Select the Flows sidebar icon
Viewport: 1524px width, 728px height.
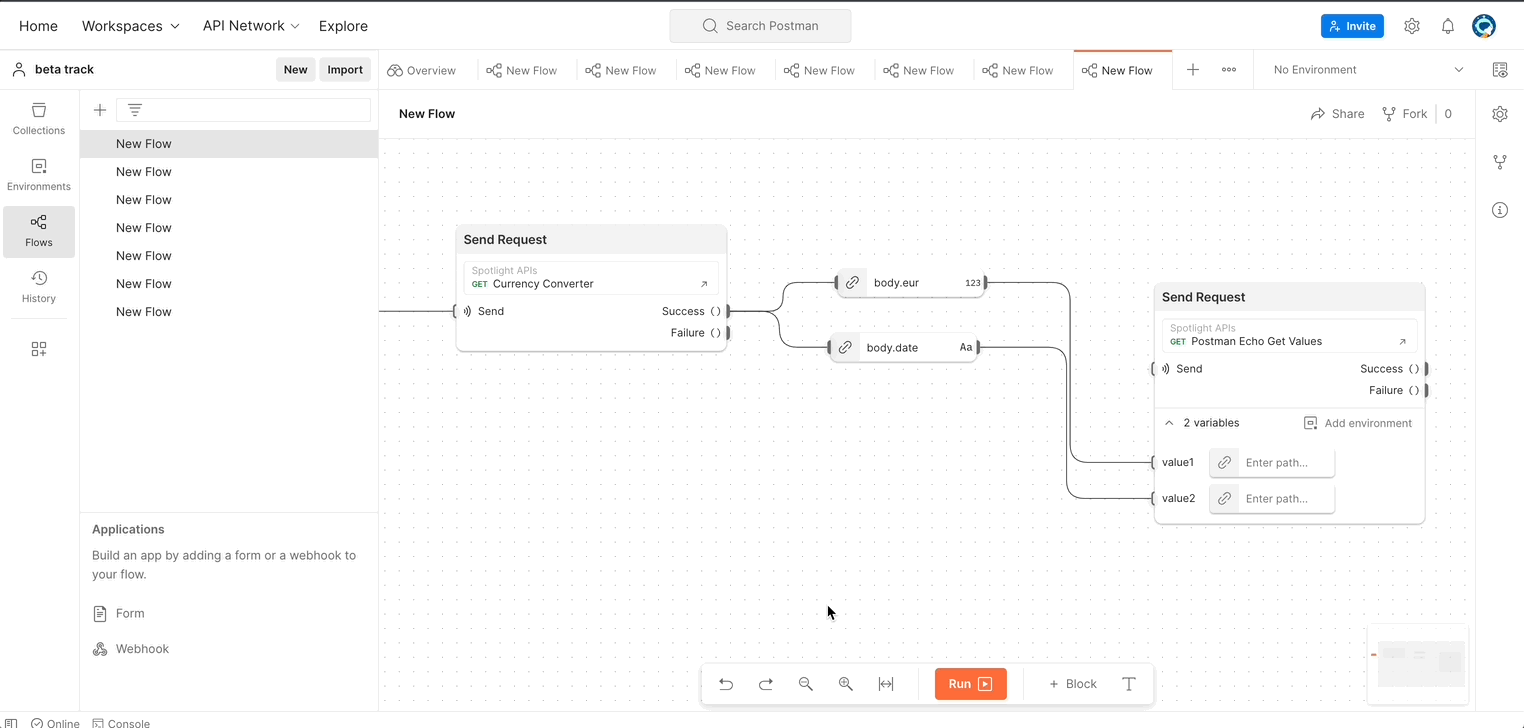pyautogui.click(x=39, y=231)
